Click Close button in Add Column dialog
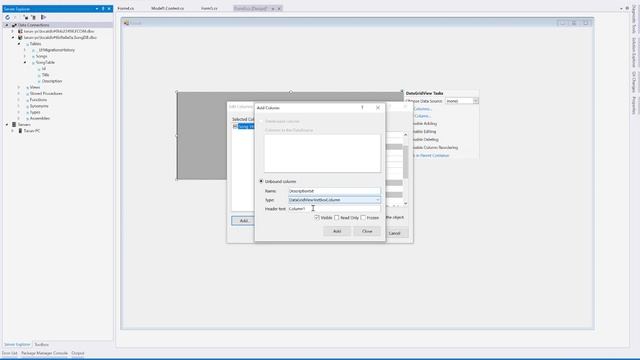The image size is (640, 360). (x=367, y=231)
